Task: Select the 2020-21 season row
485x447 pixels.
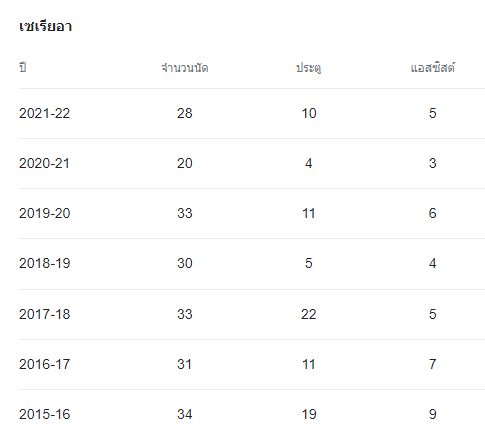Action: 252,163
